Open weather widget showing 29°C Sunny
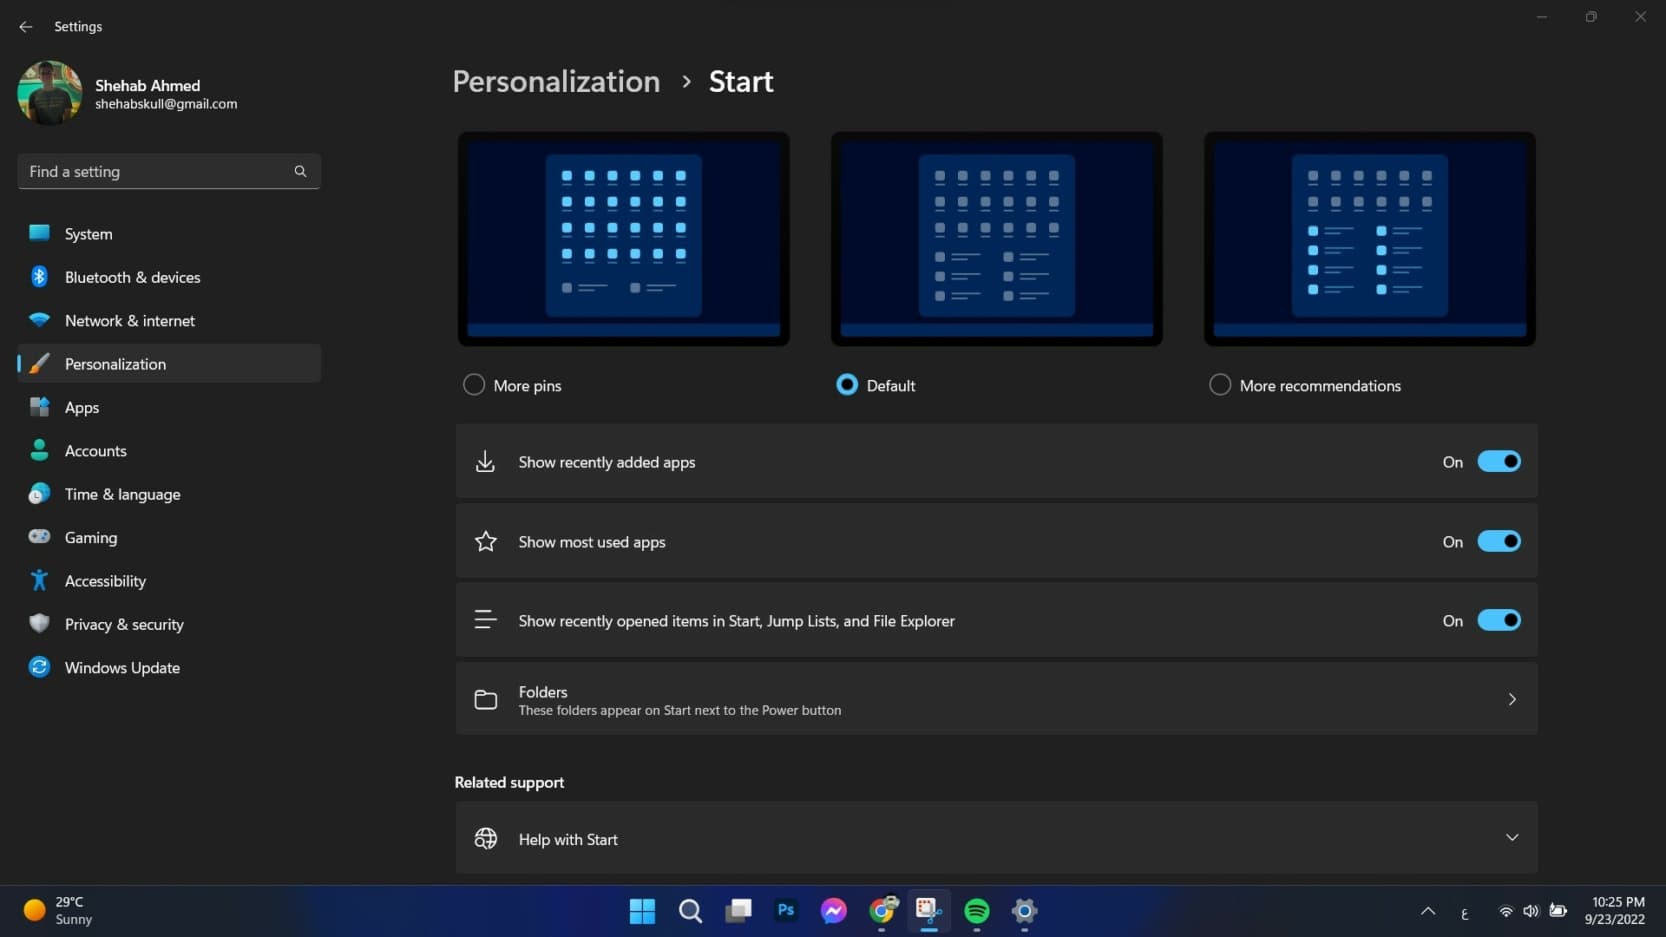The width and height of the screenshot is (1666, 937). pyautogui.click(x=58, y=910)
